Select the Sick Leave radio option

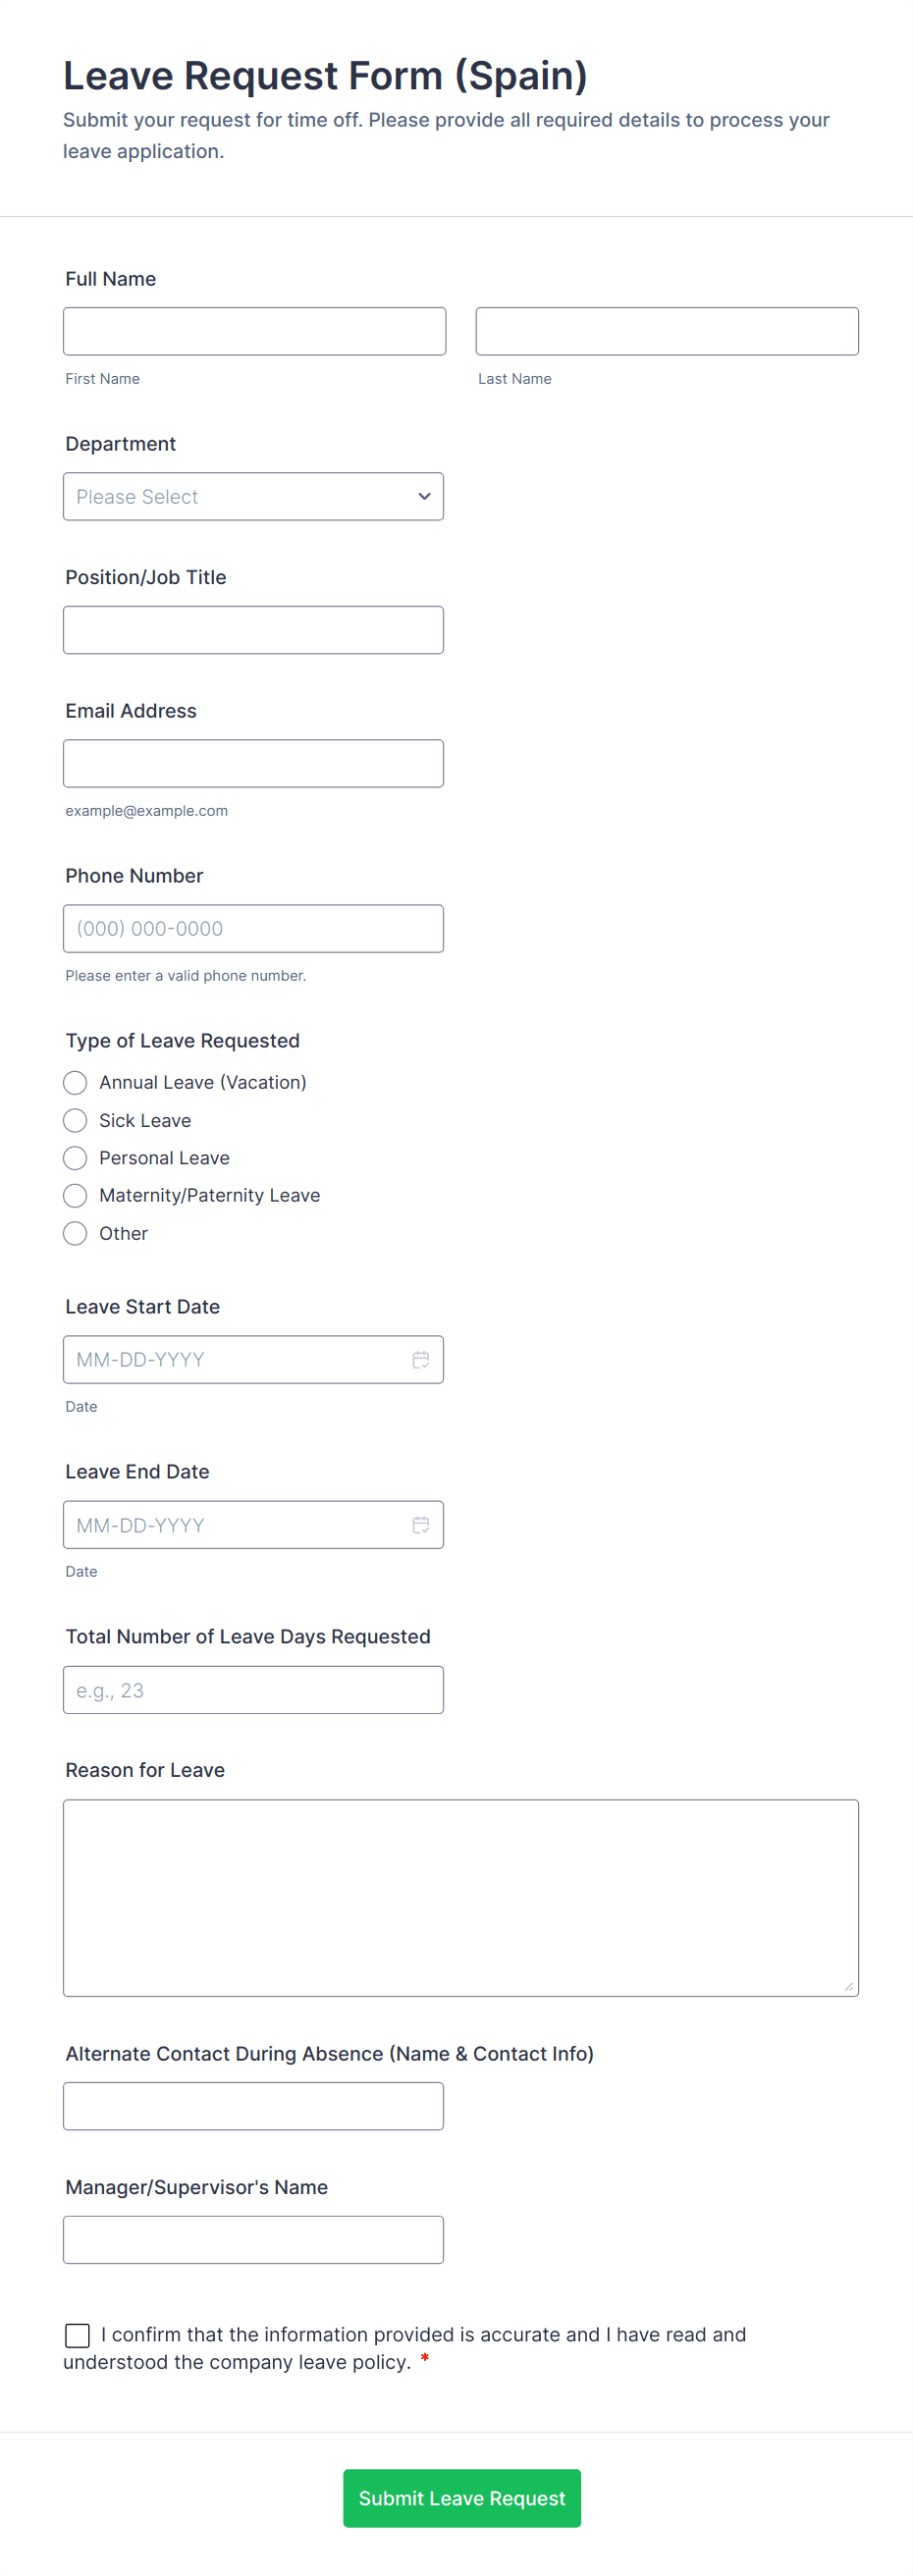click(75, 1120)
